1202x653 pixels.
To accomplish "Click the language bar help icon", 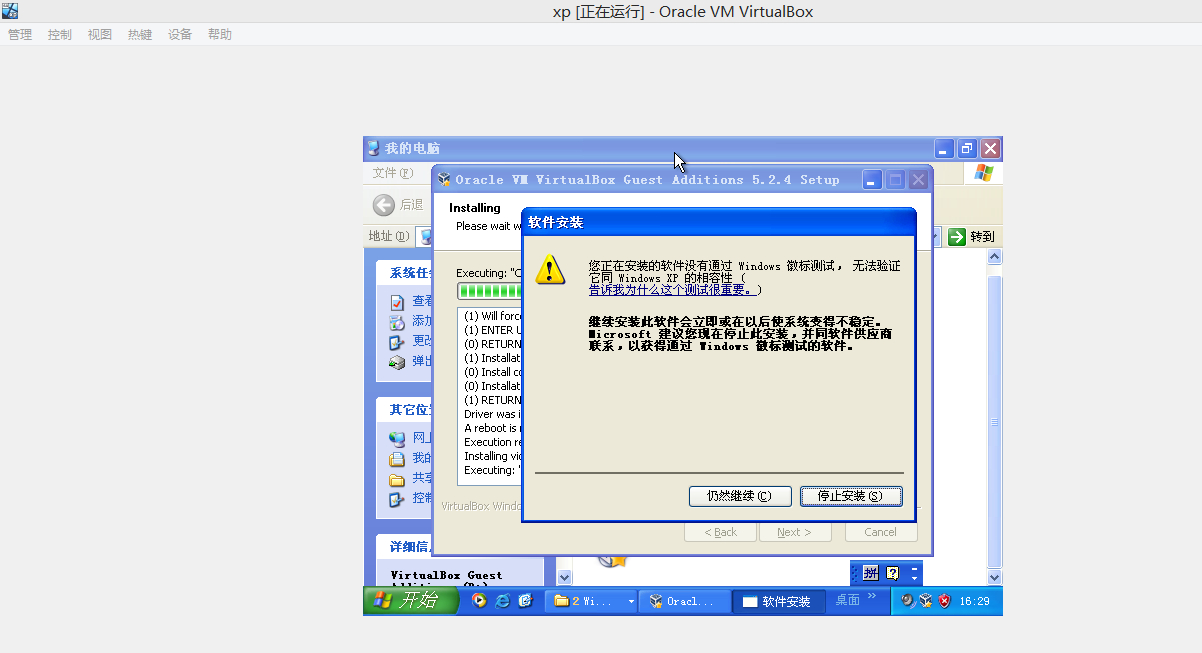I will (x=892, y=573).
